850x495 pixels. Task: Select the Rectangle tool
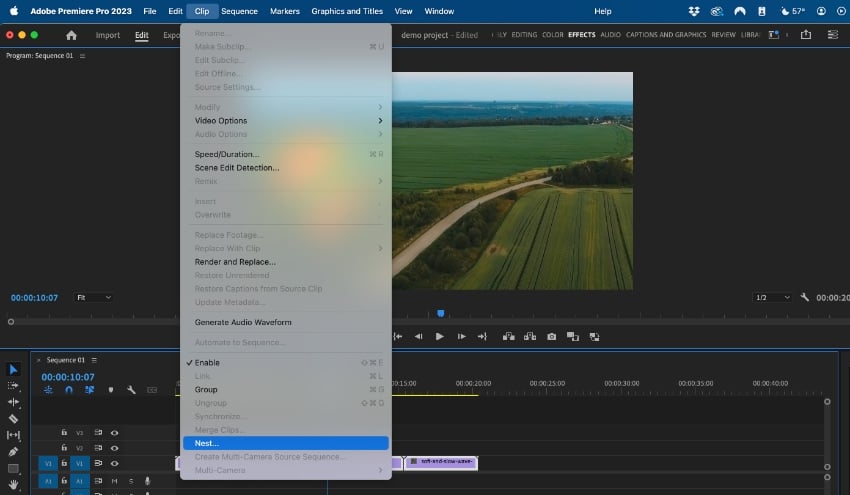click(x=14, y=468)
